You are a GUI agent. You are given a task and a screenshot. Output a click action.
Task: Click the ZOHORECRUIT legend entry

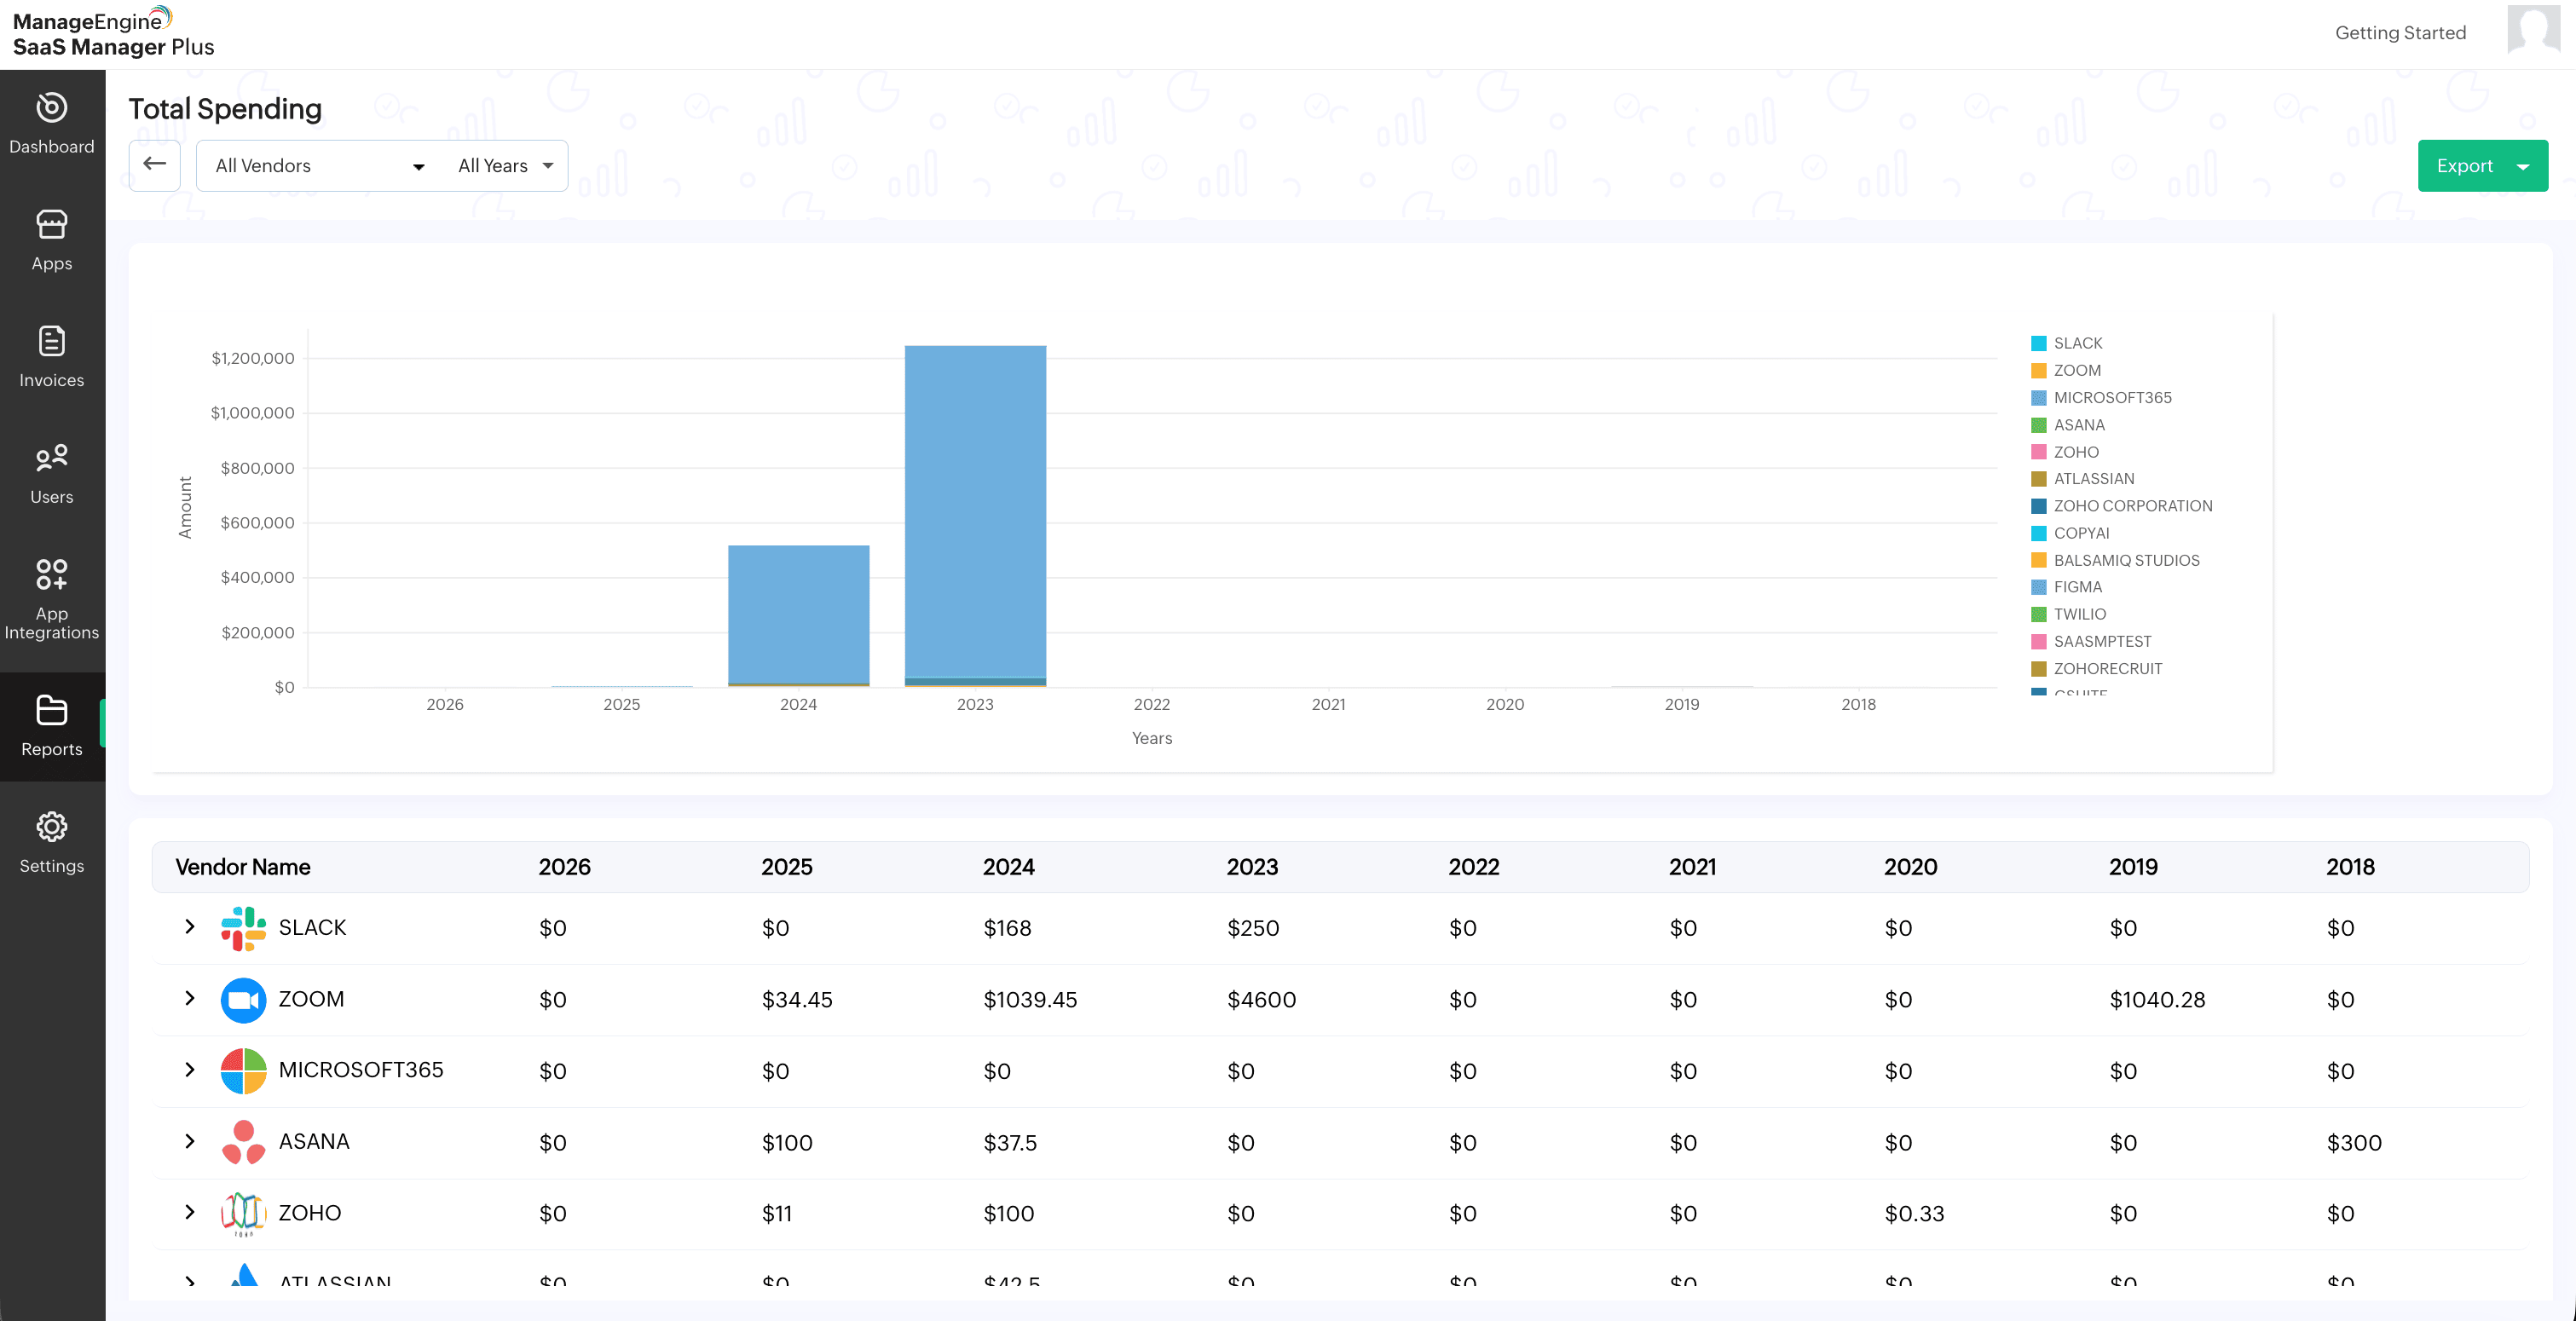2097,669
